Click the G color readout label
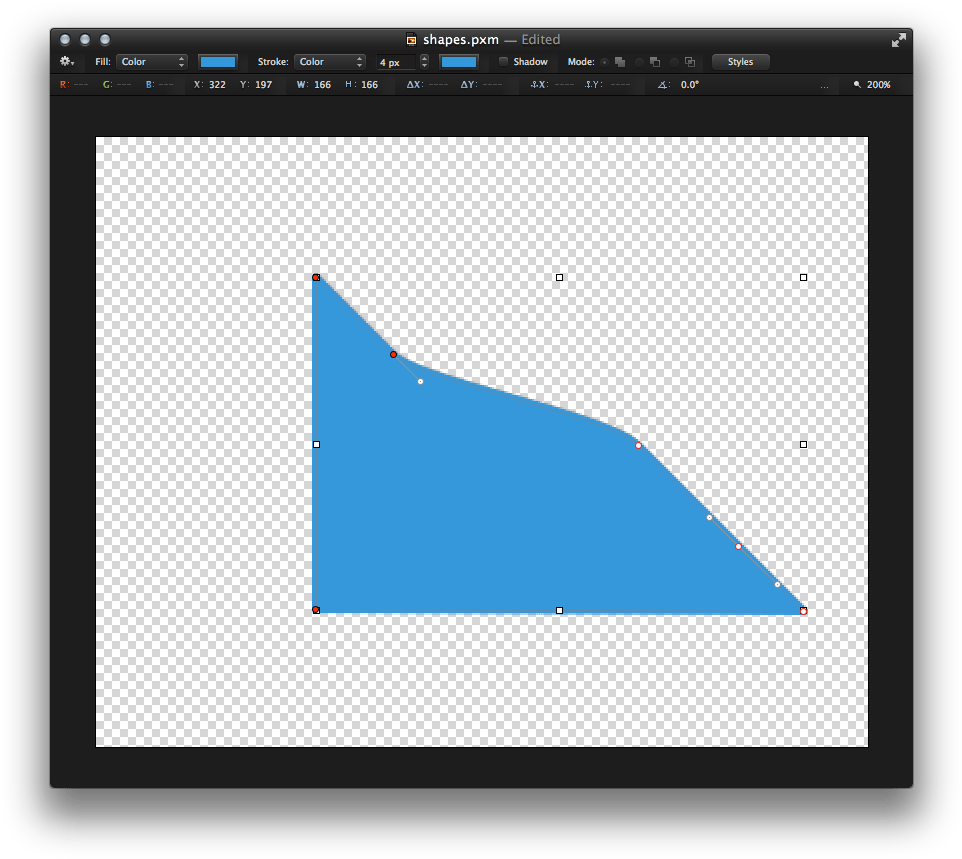962x859 pixels. 107,85
